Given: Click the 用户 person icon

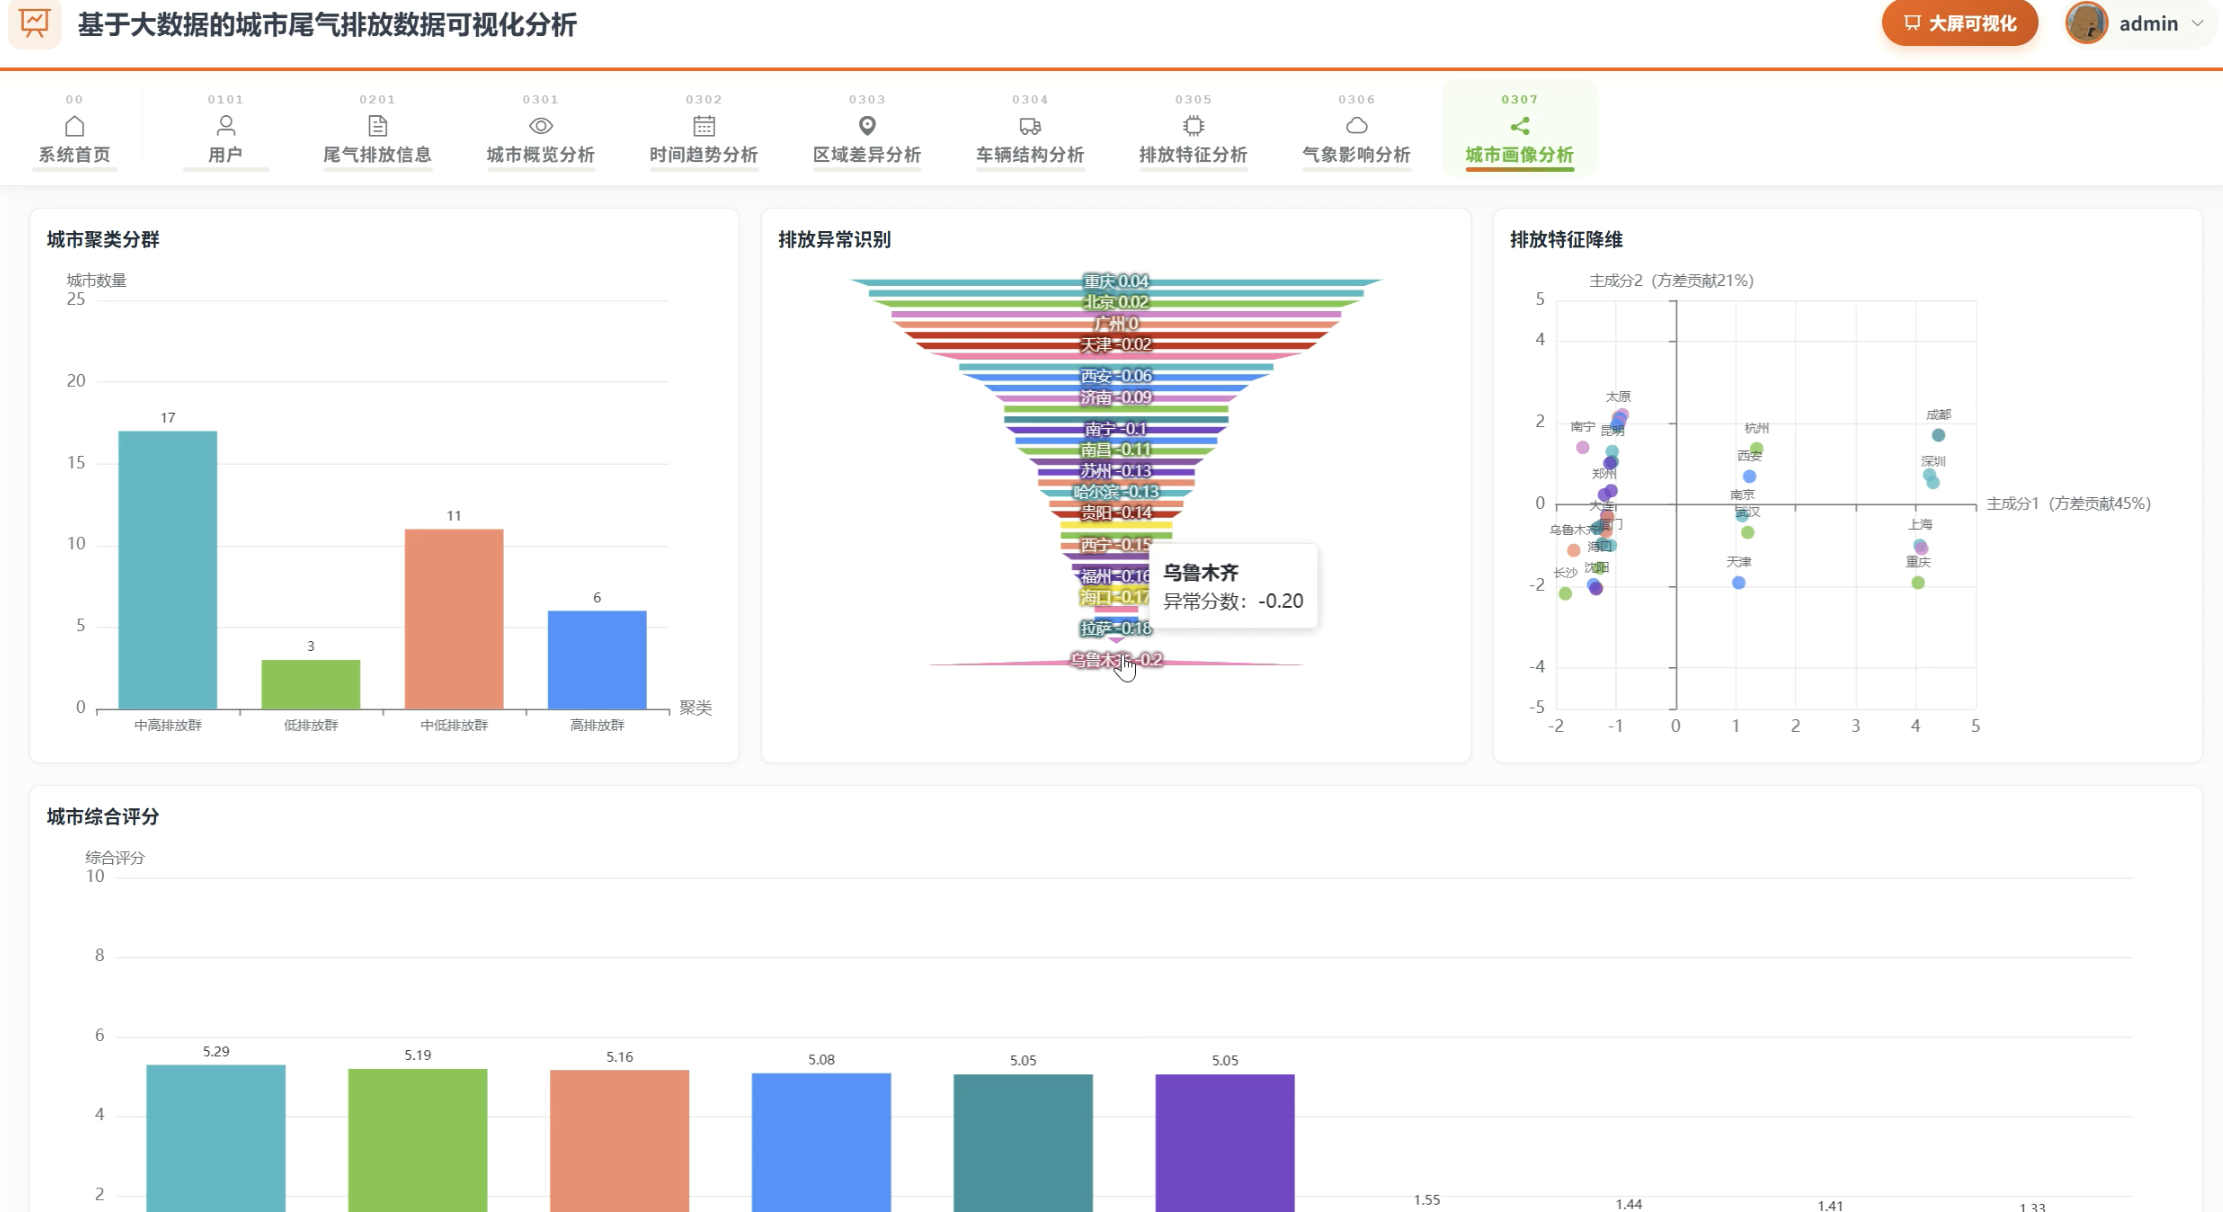Looking at the screenshot, I should pos(226,126).
